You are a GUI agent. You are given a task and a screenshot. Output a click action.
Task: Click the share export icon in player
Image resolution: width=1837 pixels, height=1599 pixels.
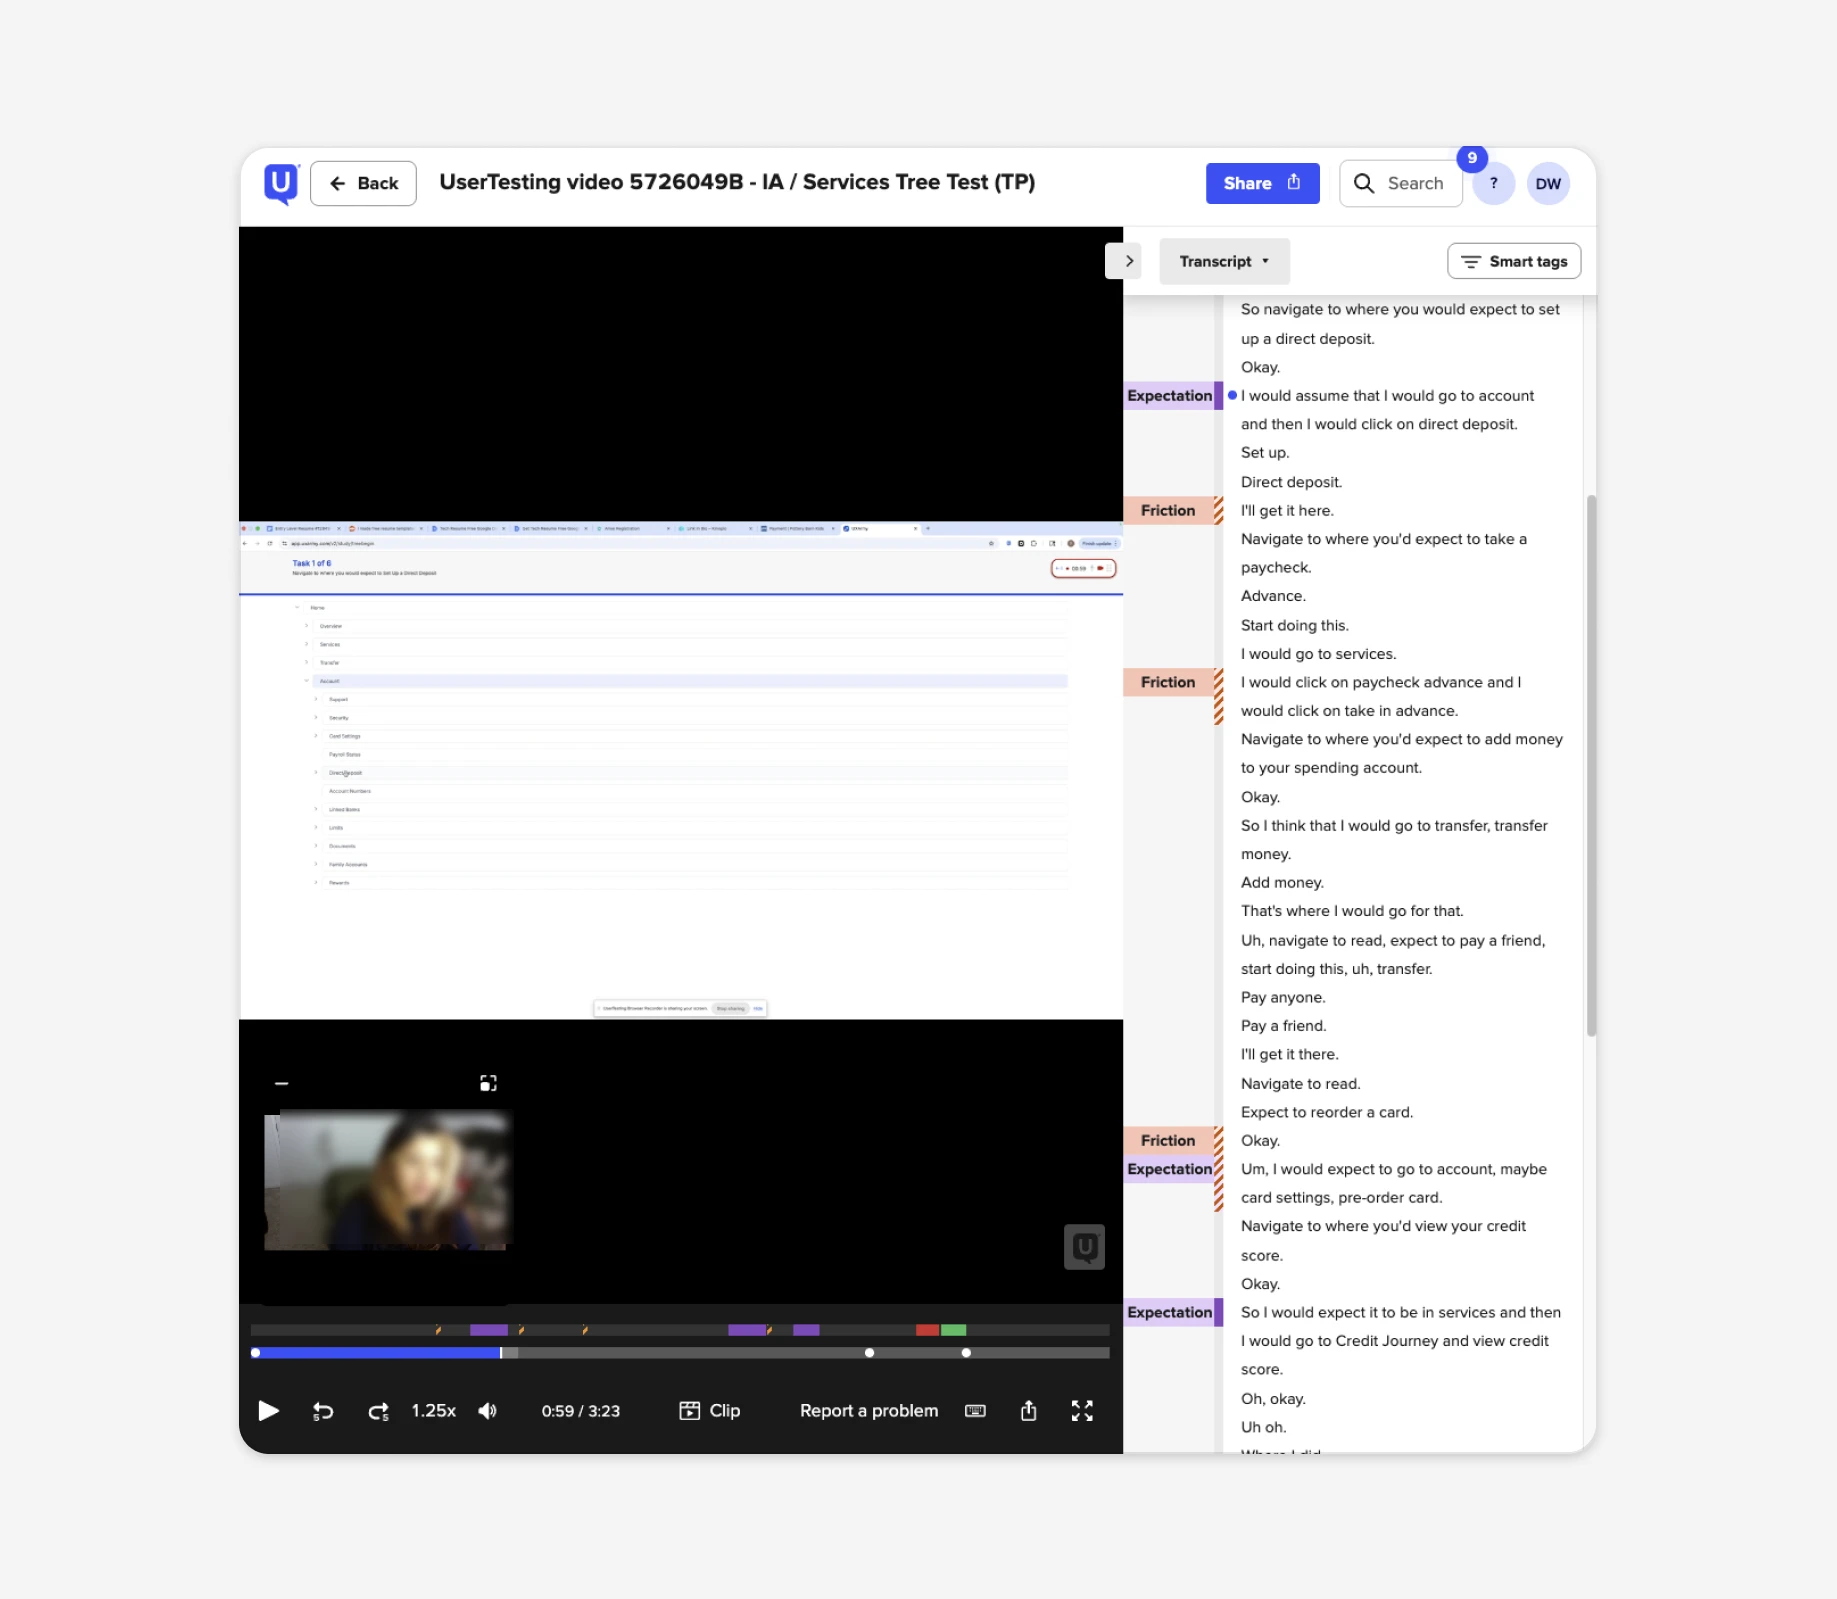pos(1028,1411)
